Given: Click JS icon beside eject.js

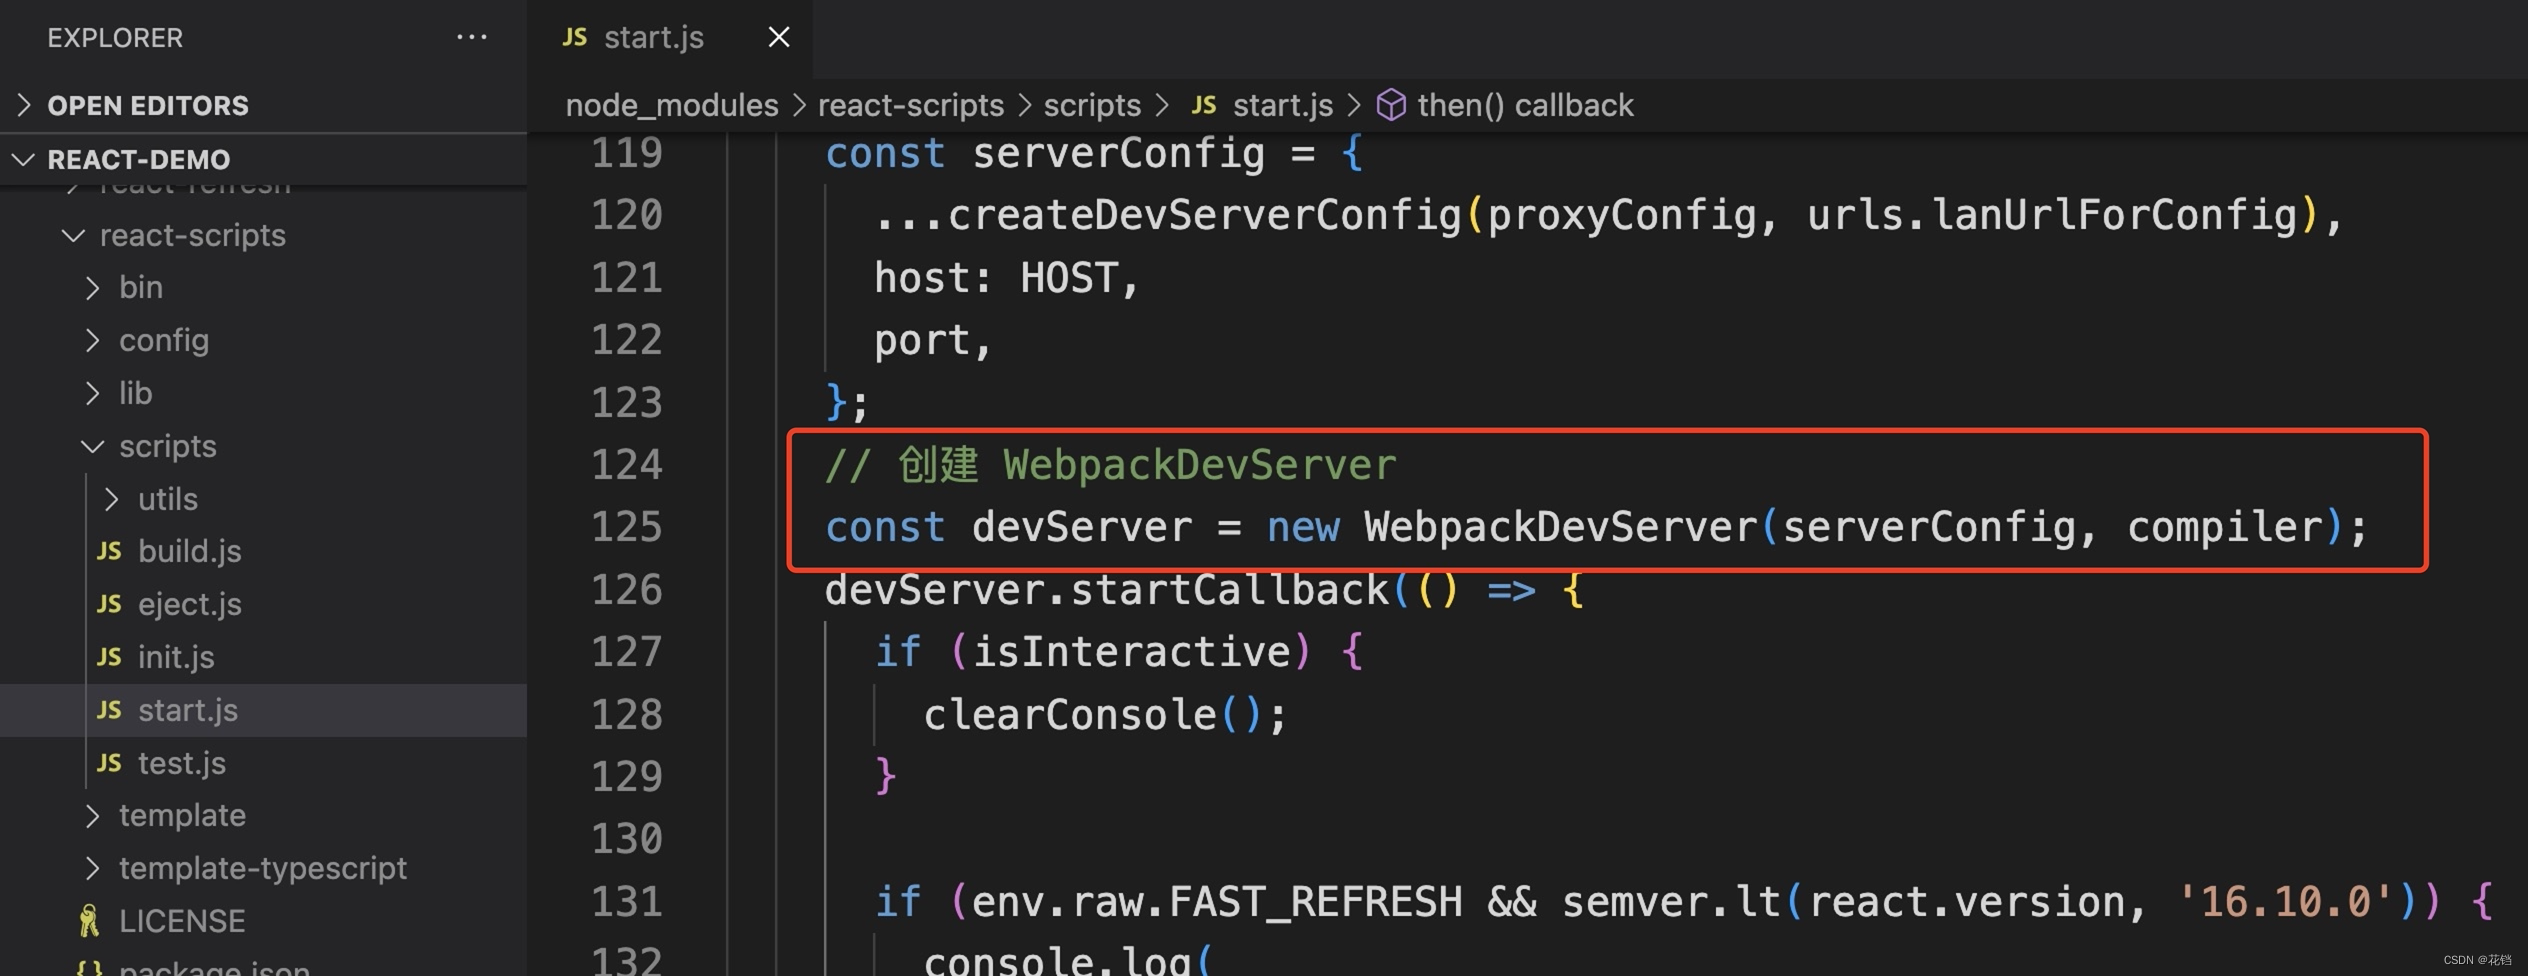Looking at the screenshot, I should pos(109,605).
